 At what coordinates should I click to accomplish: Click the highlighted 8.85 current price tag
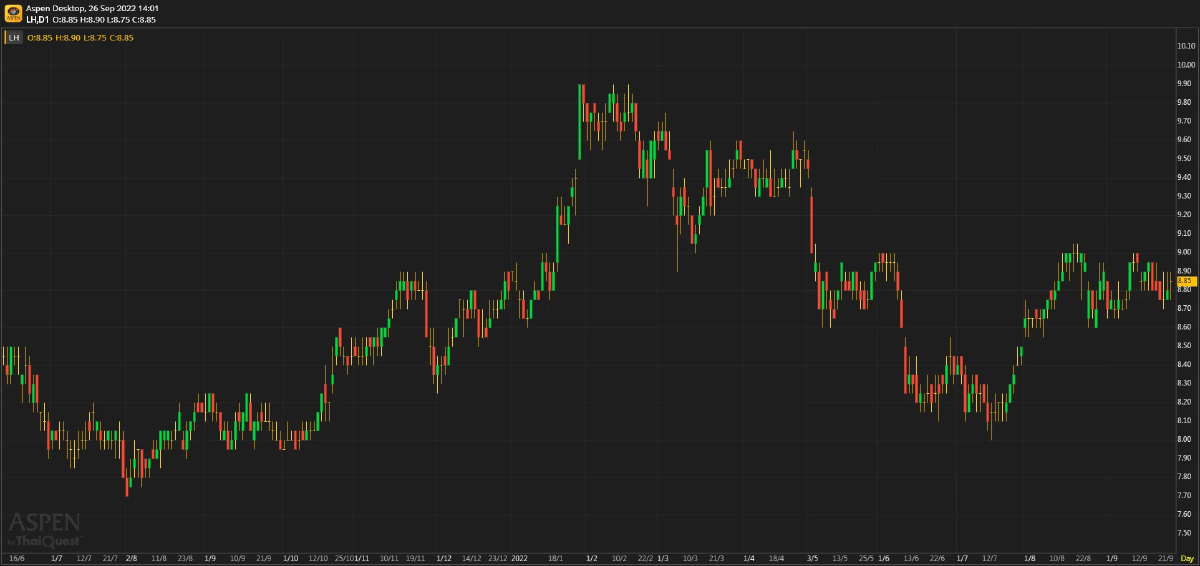click(x=1186, y=281)
